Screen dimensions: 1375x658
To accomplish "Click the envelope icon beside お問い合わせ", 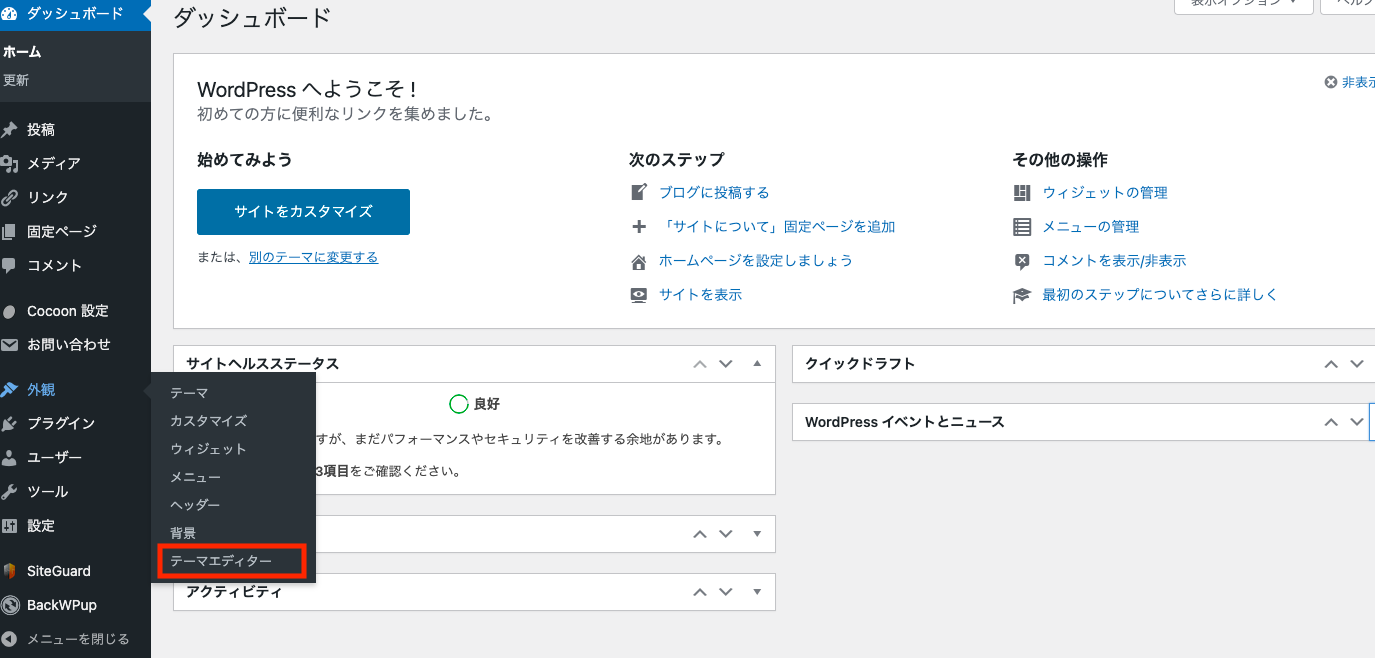I will [9, 345].
